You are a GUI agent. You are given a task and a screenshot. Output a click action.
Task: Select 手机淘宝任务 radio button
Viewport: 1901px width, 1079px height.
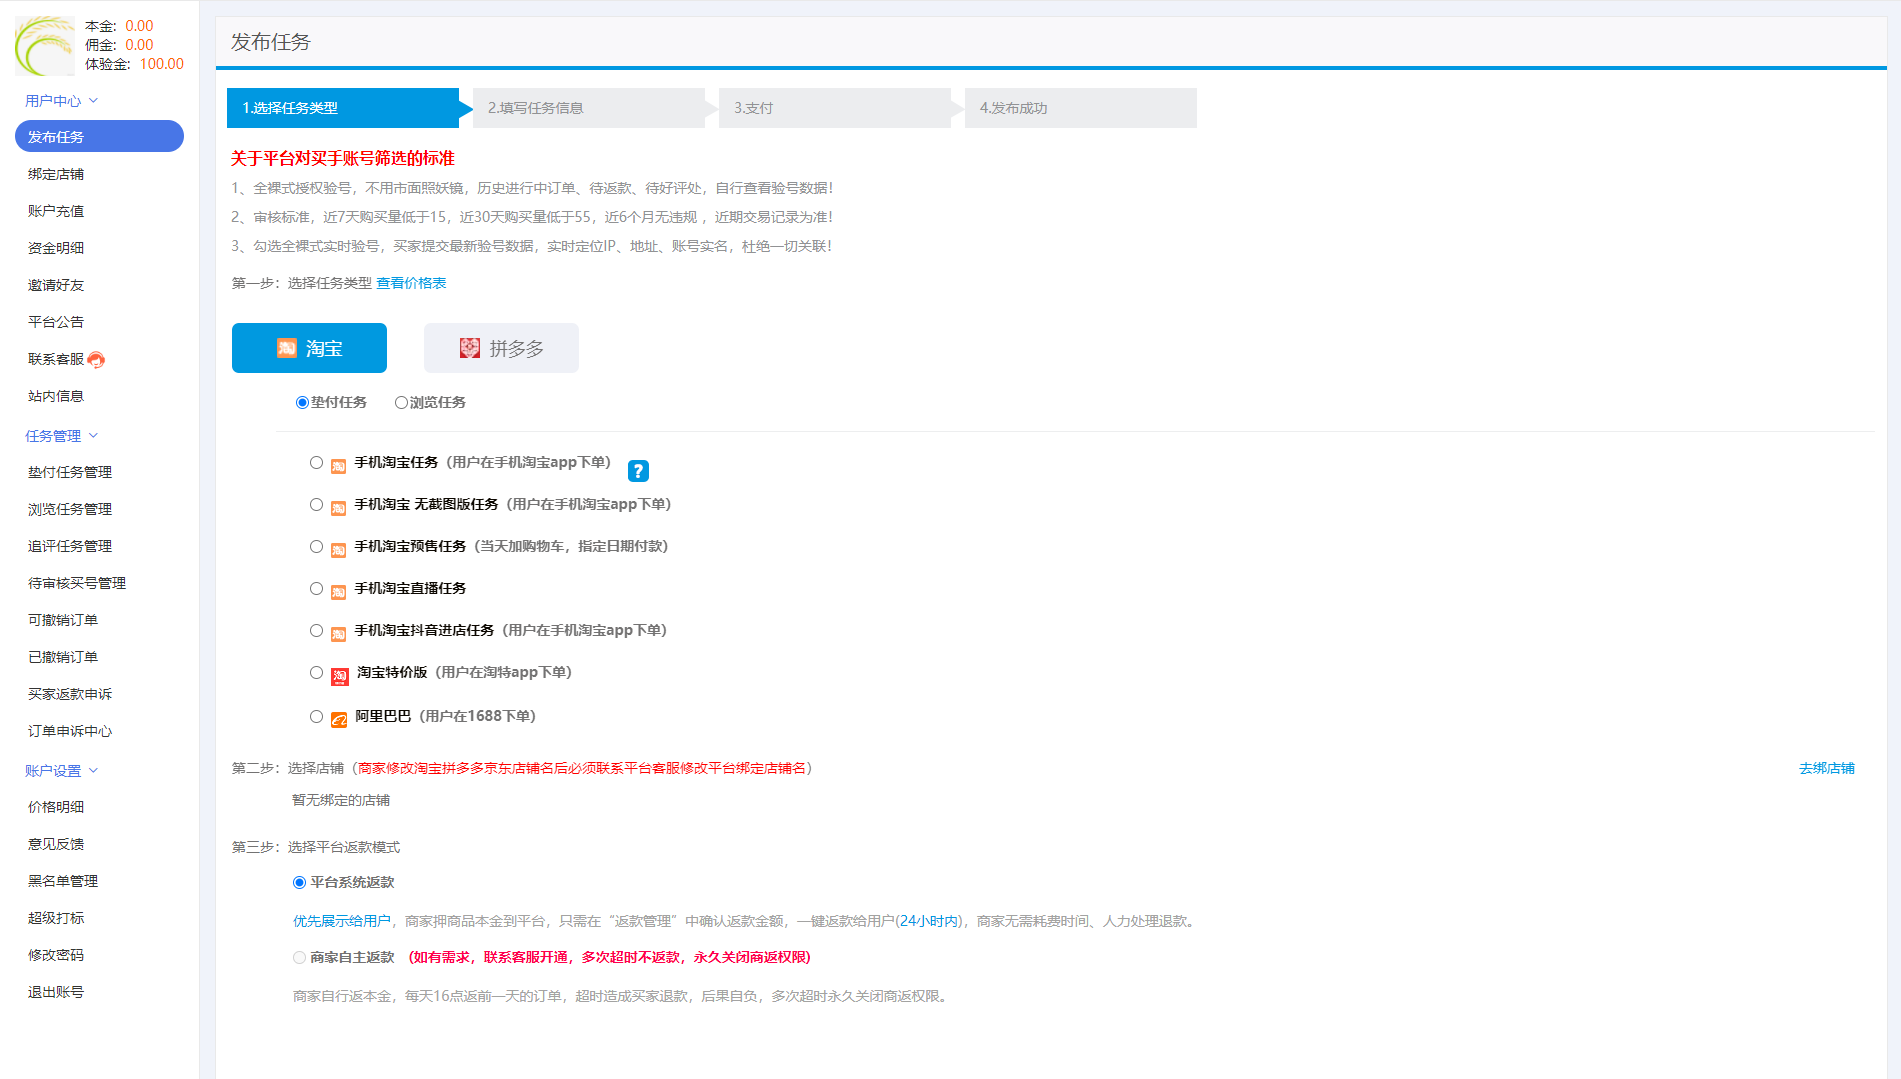point(316,462)
